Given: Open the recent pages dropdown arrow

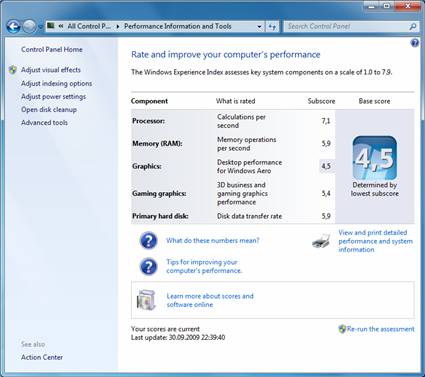Looking at the screenshot, I should pos(40,27).
